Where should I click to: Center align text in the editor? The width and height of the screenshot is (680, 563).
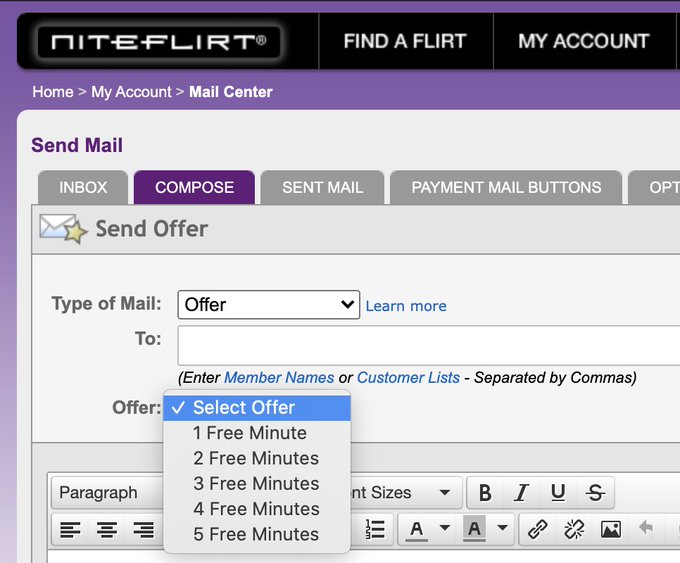pos(107,530)
